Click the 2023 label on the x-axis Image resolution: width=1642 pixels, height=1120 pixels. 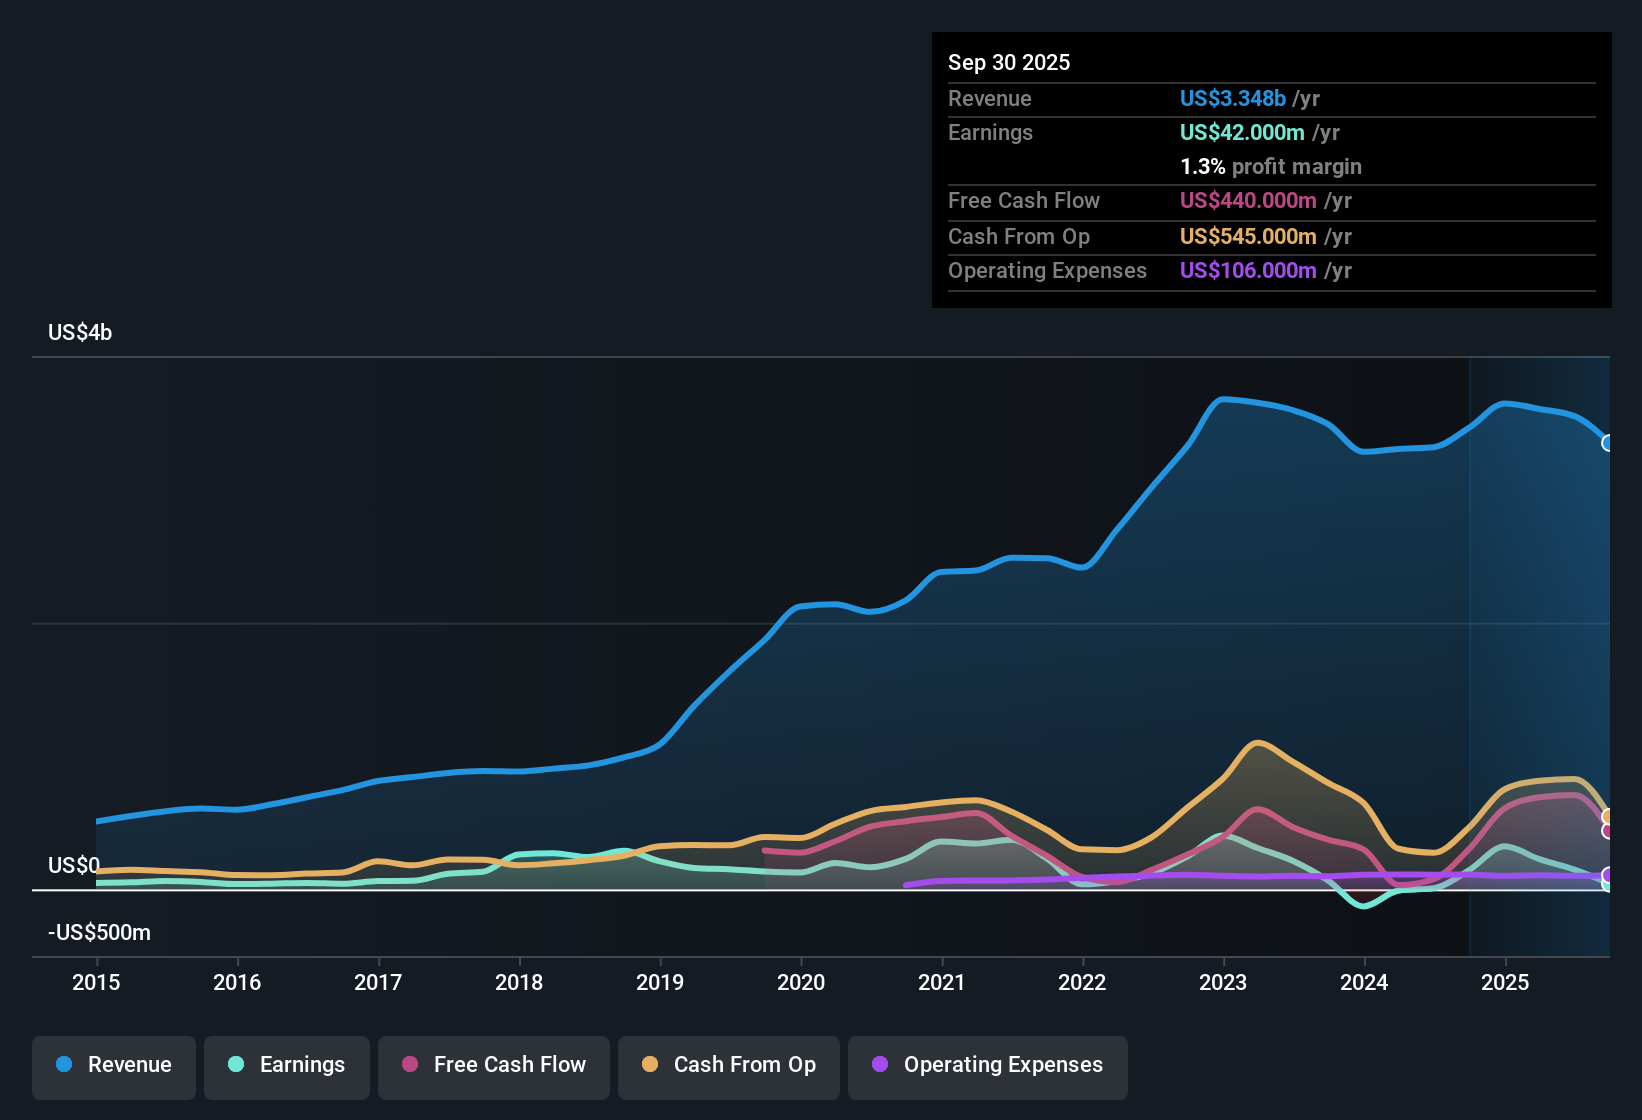[x=1223, y=983]
